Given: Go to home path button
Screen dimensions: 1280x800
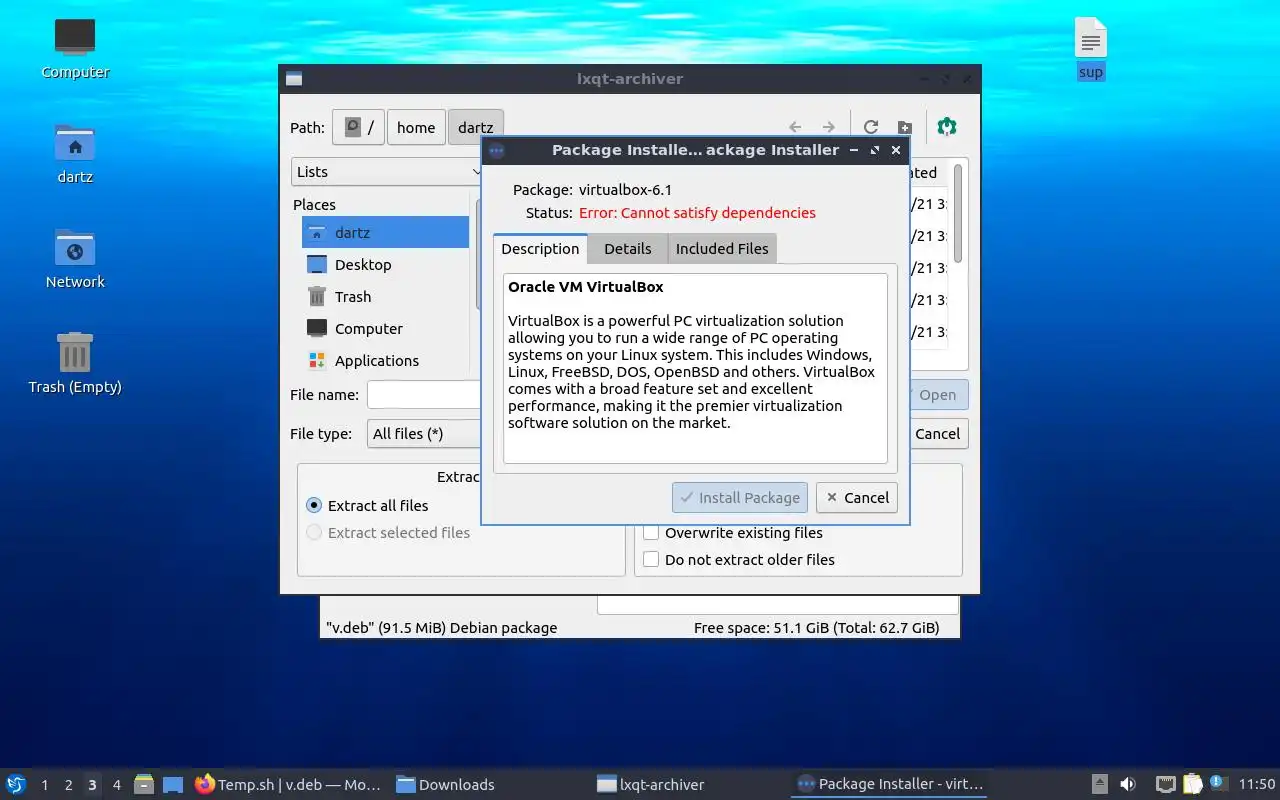Looking at the screenshot, I should point(416,127).
